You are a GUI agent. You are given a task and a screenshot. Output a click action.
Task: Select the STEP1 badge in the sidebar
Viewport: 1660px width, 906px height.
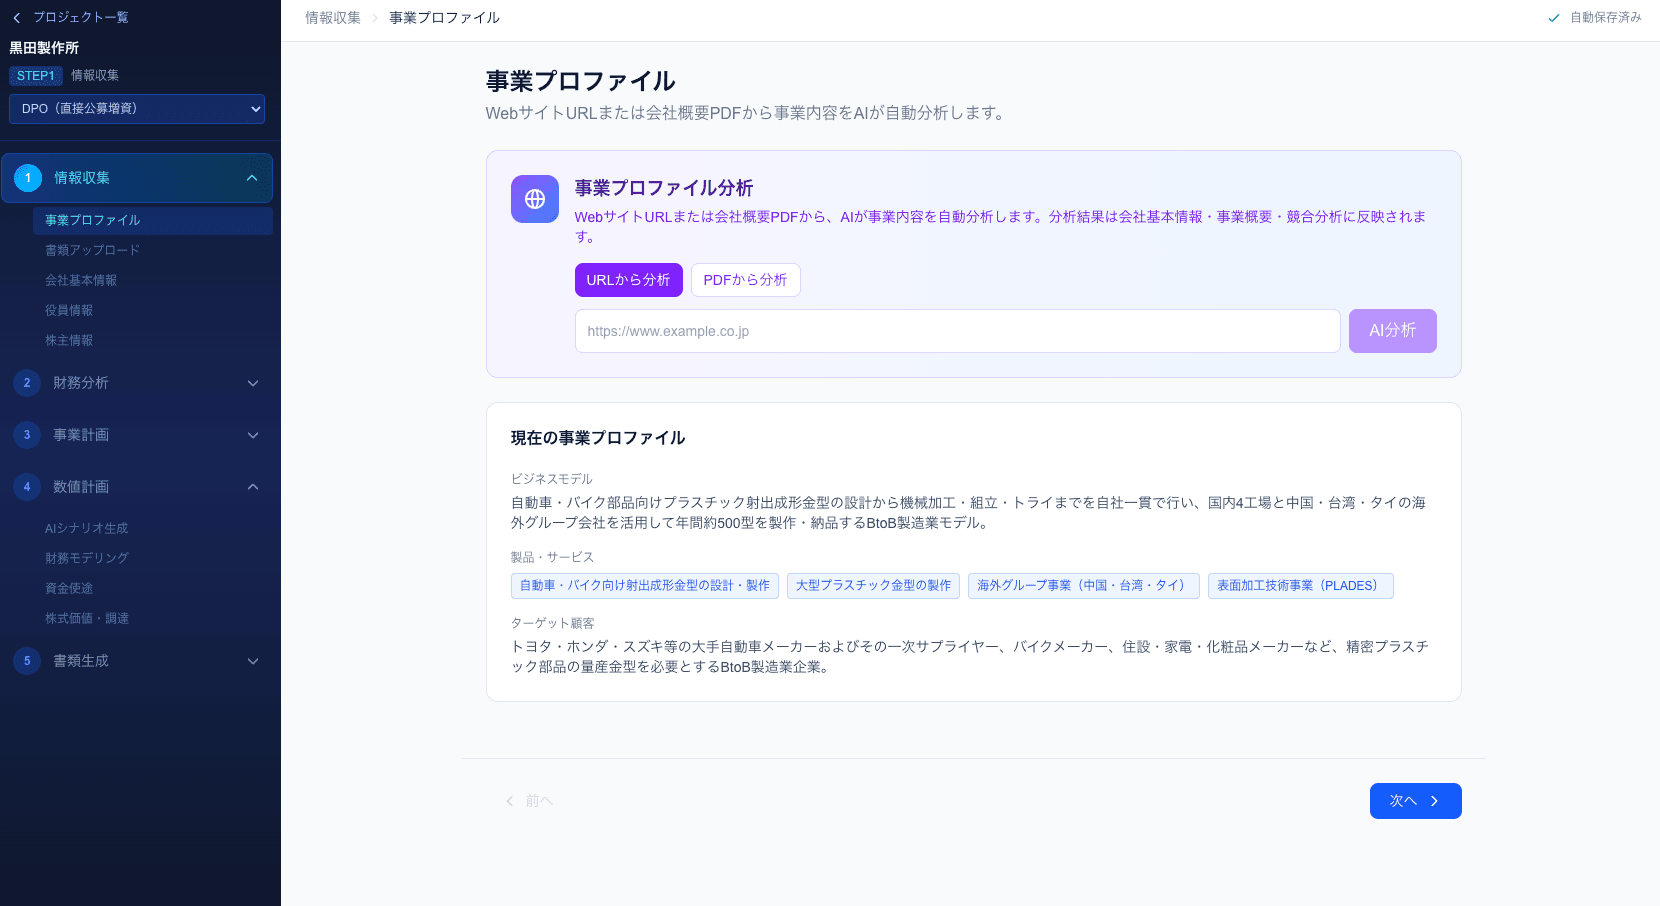[x=36, y=75]
